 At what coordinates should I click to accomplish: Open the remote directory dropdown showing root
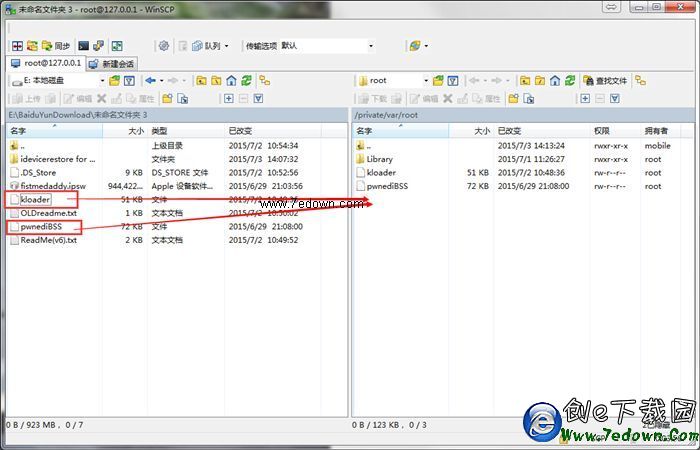394,81
